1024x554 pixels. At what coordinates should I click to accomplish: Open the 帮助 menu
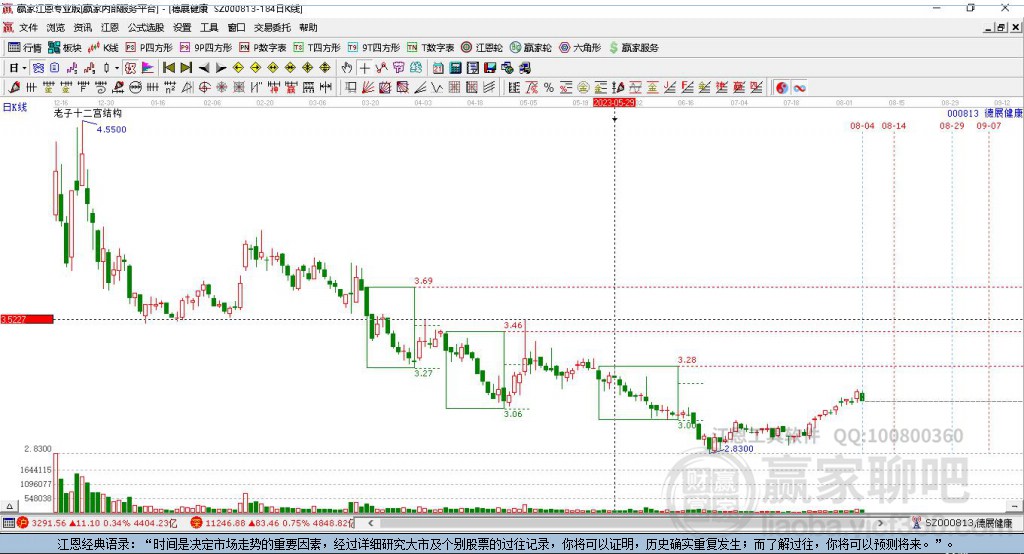(308, 27)
